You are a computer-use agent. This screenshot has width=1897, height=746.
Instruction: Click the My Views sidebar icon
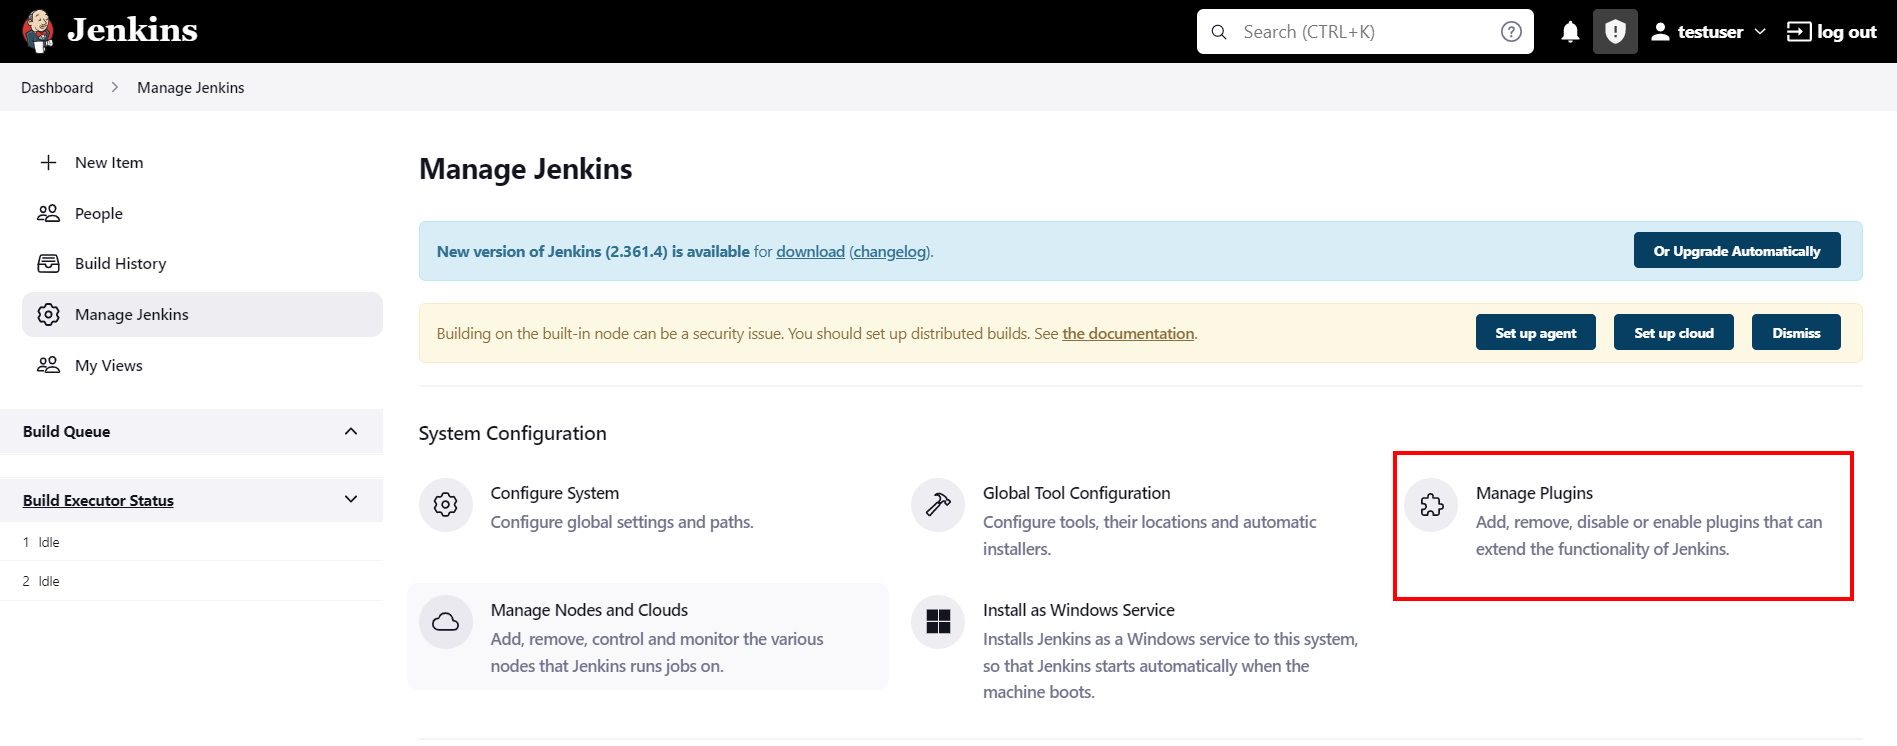[x=48, y=365]
